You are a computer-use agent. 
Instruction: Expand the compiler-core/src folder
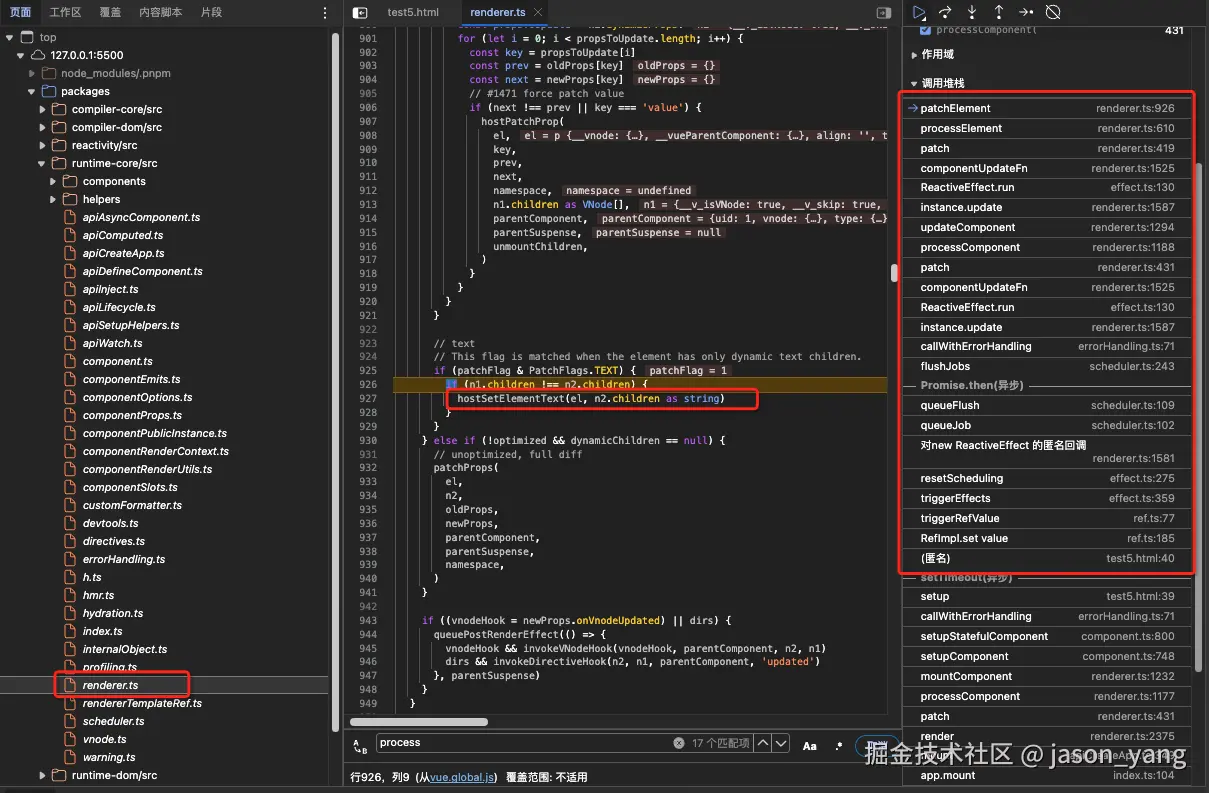click(116, 109)
